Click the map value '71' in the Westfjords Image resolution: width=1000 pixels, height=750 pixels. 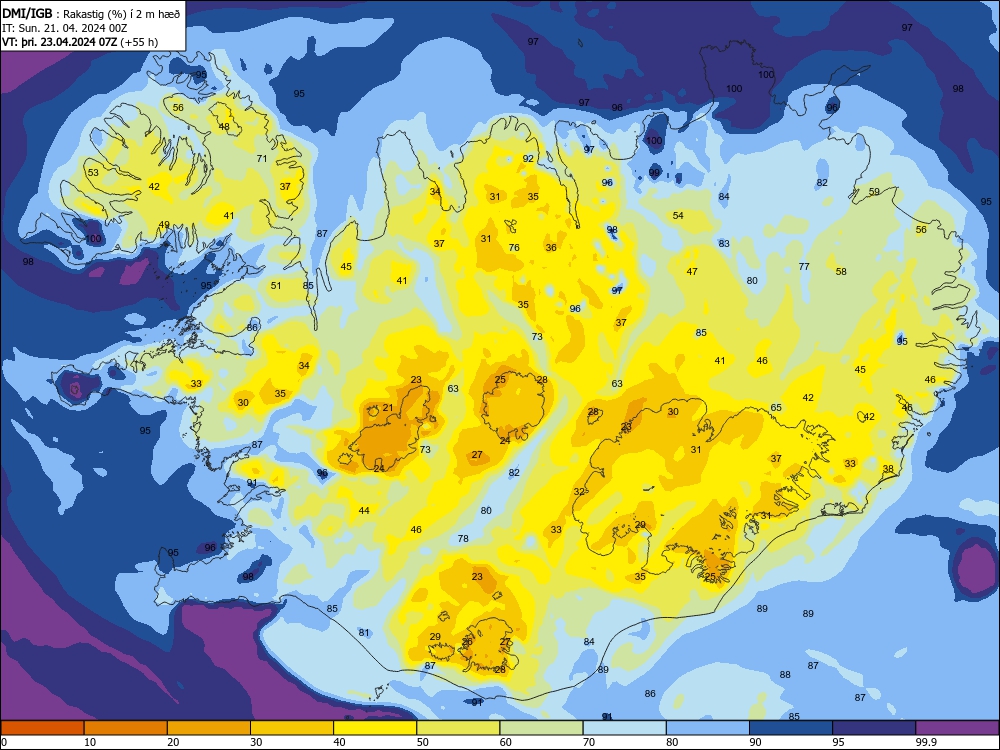tap(262, 158)
